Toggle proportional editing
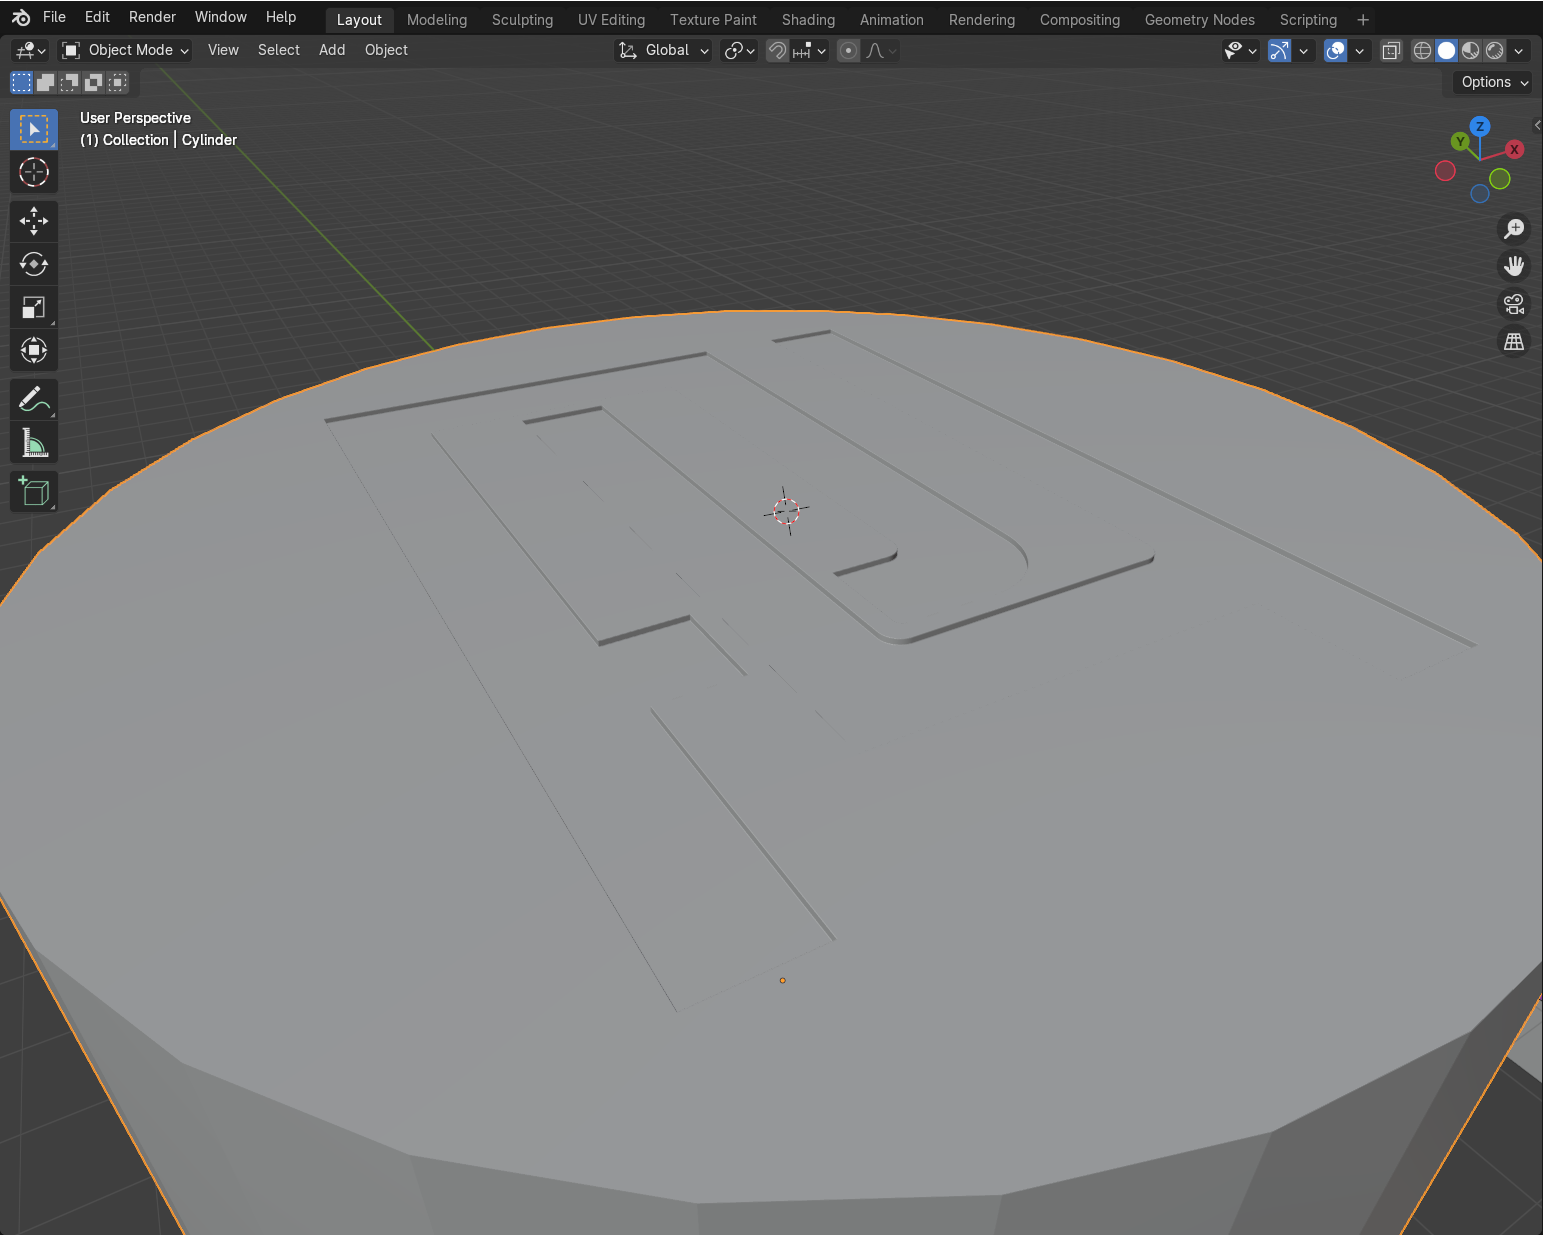This screenshot has height=1235, width=1543. tap(848, 50)
